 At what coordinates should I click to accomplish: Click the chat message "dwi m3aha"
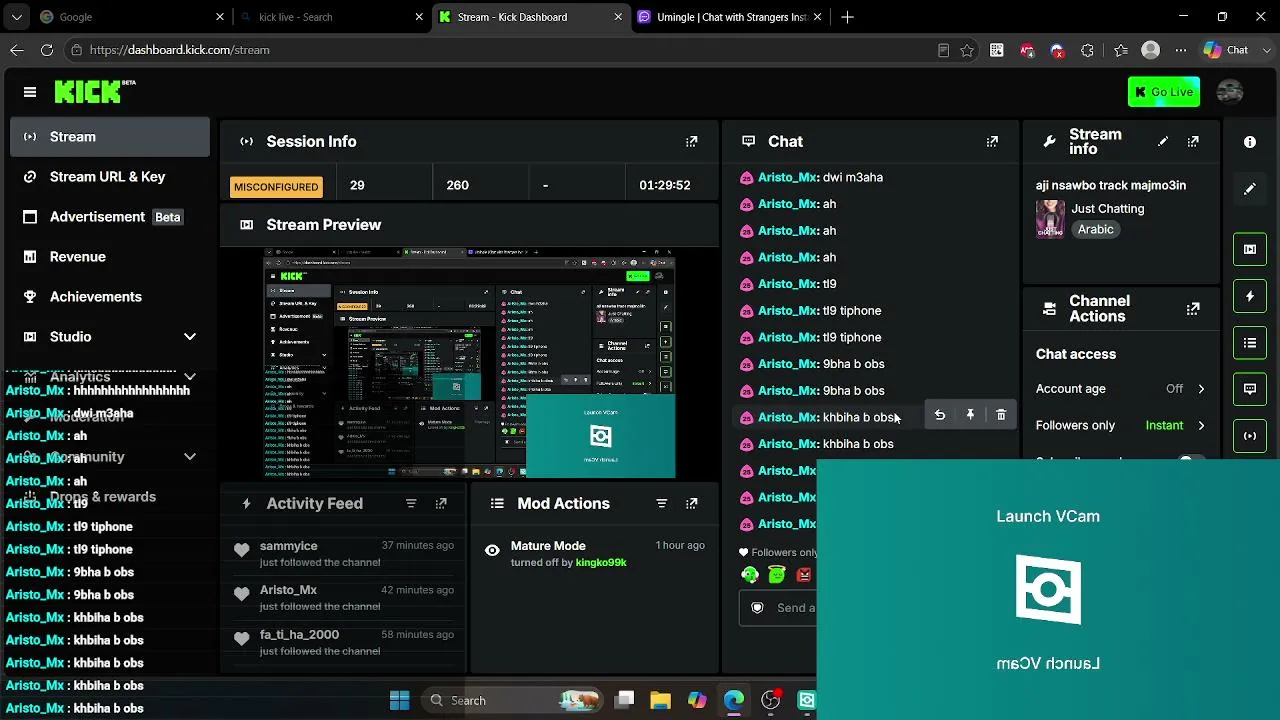click(852, 177)
